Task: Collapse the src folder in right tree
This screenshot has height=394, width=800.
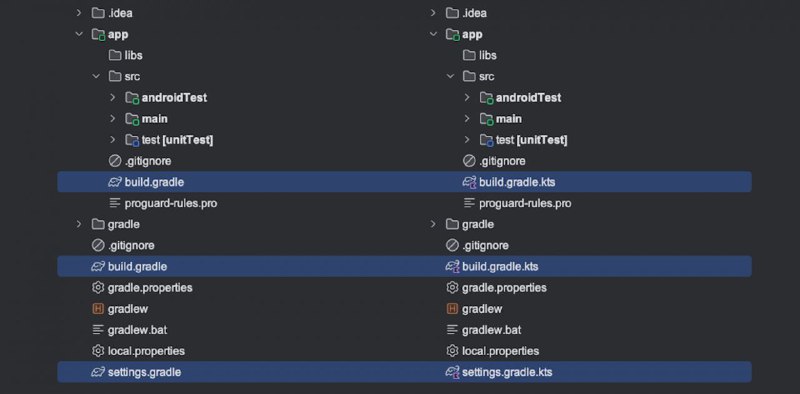Action: 451,77
